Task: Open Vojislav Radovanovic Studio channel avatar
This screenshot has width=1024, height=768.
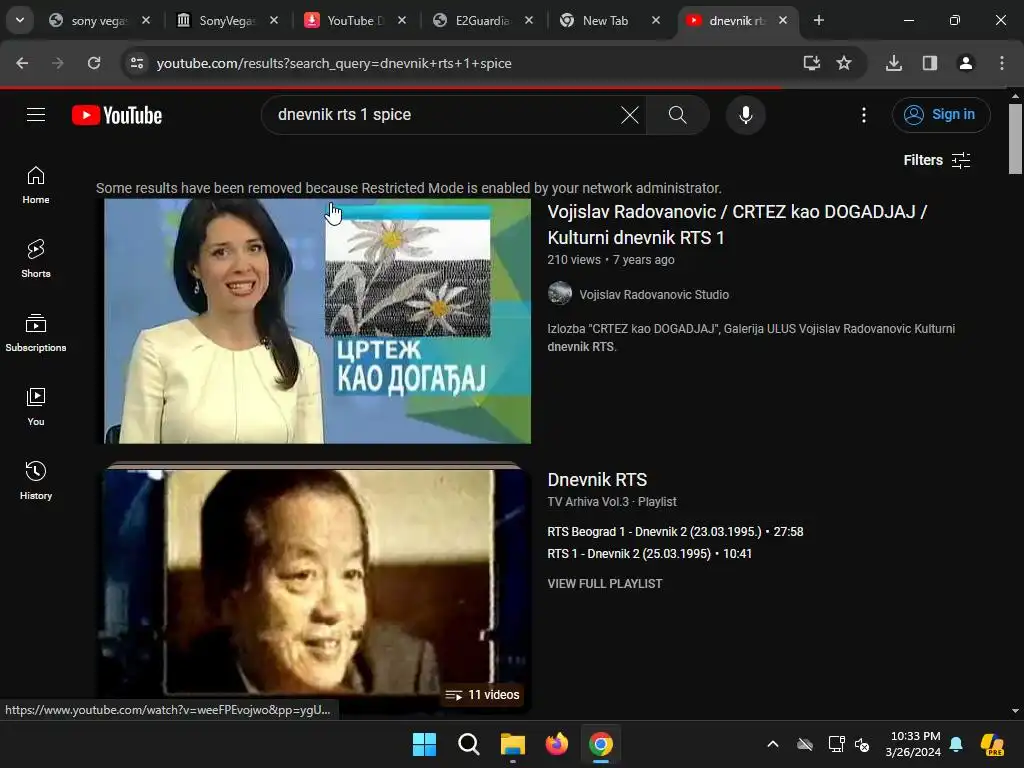Action: [560, 294]
